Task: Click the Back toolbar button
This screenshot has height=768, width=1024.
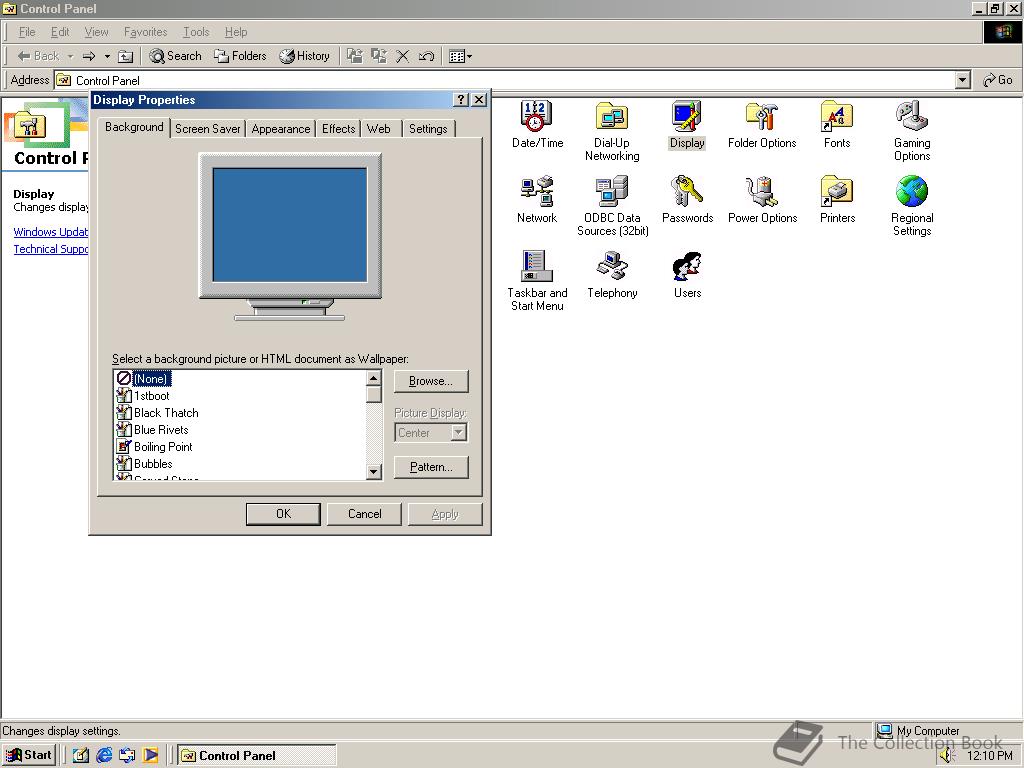Action: coord(39,56)
